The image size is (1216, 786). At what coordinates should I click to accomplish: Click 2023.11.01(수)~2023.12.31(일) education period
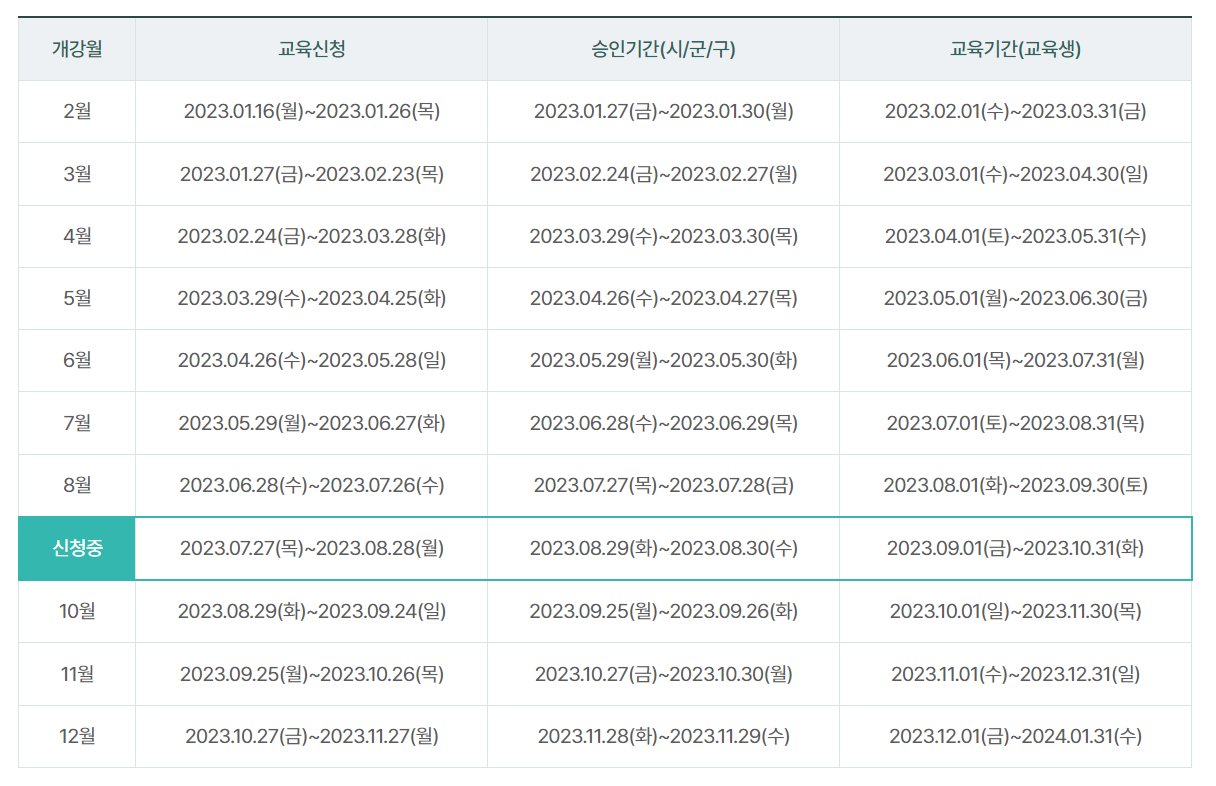1015,673
